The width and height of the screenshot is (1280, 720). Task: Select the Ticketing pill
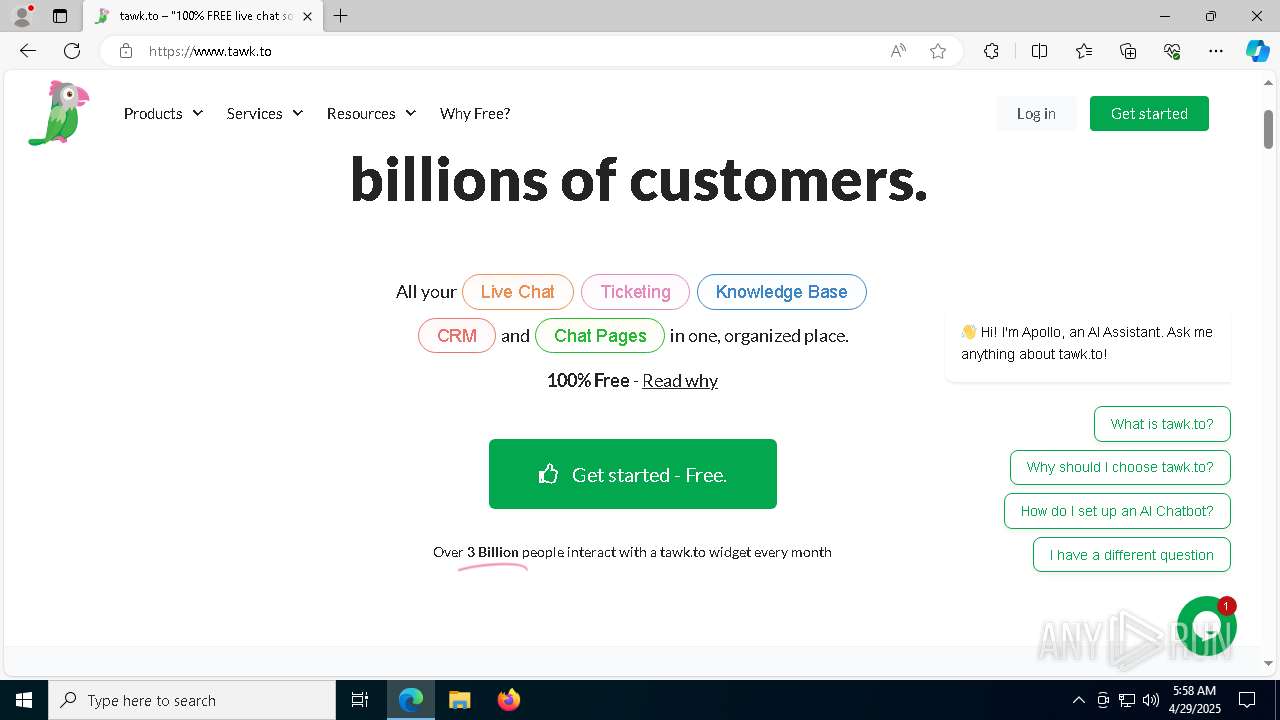635,292
